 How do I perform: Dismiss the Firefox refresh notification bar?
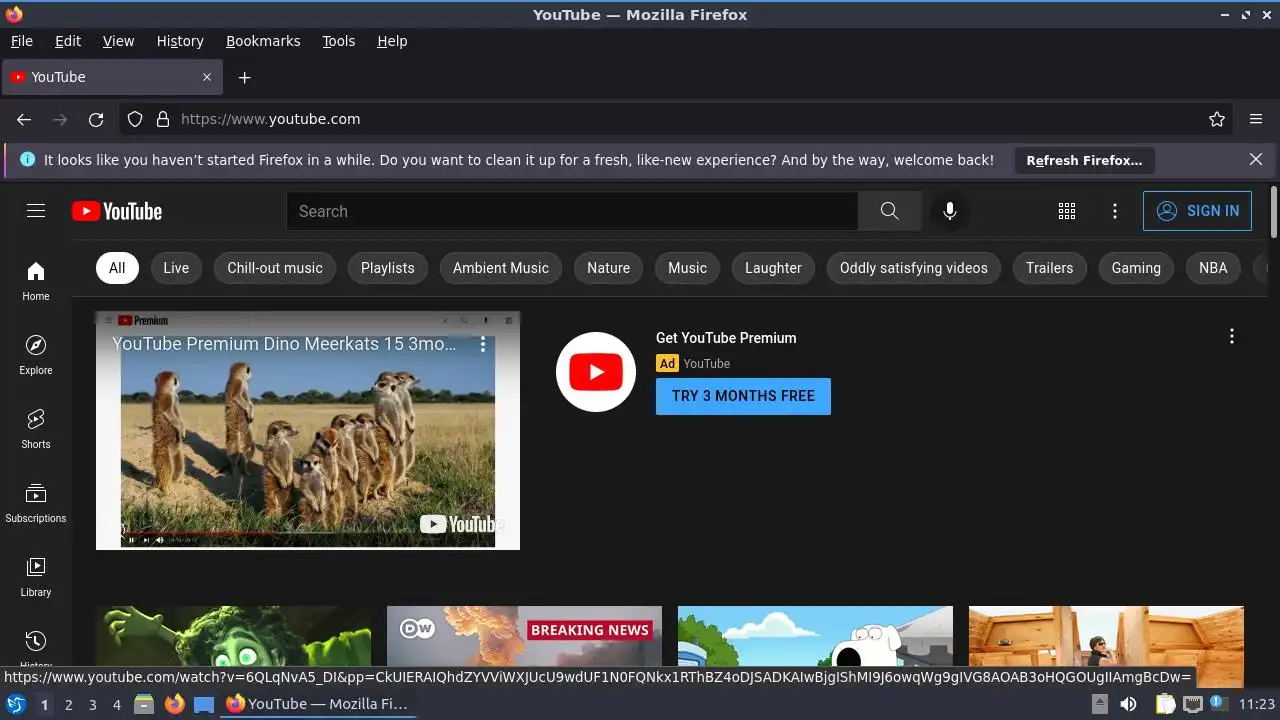(x=1256, y=160)
